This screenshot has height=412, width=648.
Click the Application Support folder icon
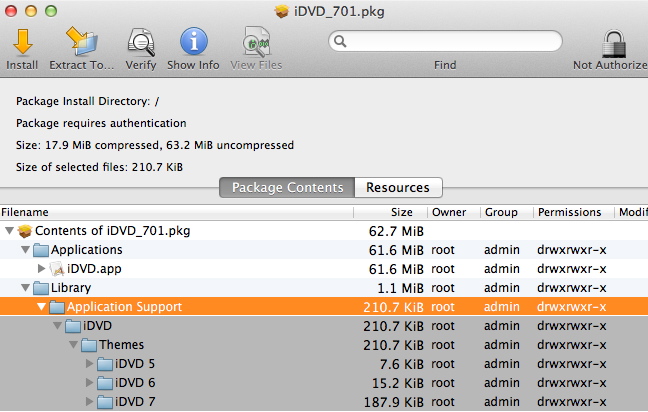tap(57, 307)
